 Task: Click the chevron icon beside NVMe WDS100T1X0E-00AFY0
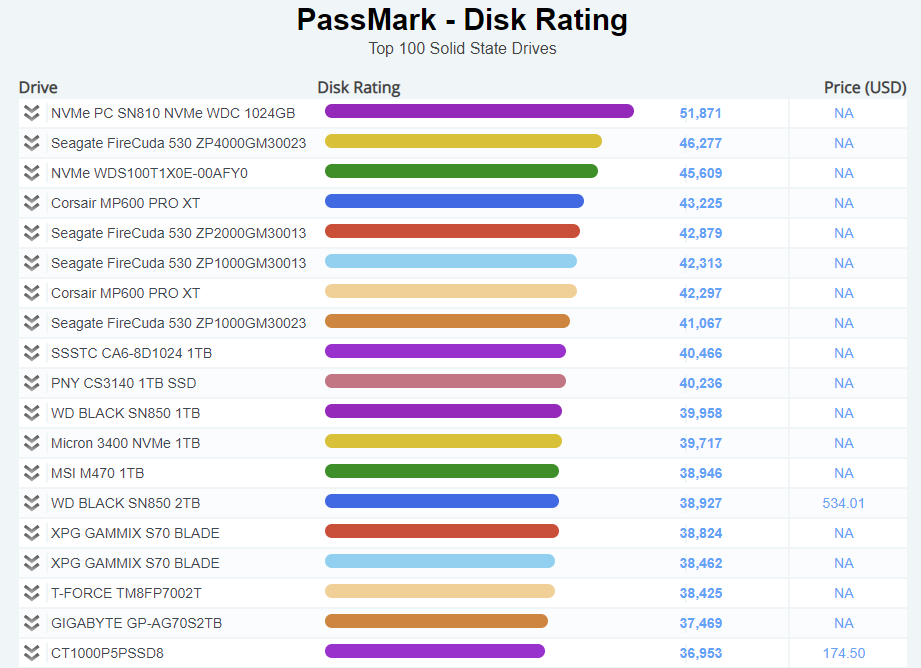click(31, 173)
